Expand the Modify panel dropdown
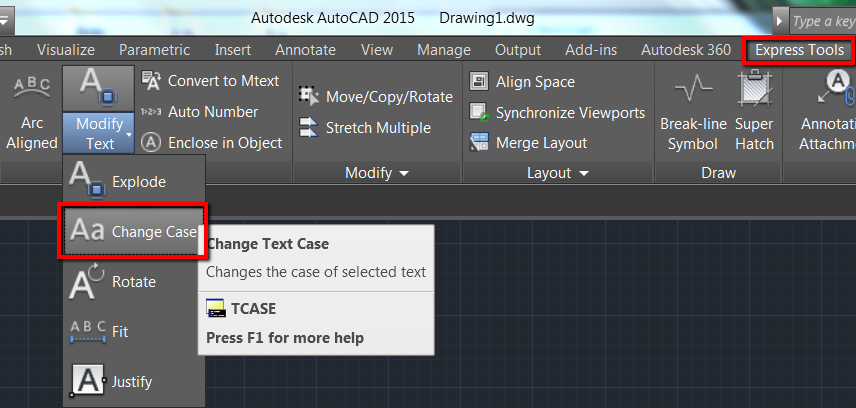856x408 pixels. pos(377,173)
